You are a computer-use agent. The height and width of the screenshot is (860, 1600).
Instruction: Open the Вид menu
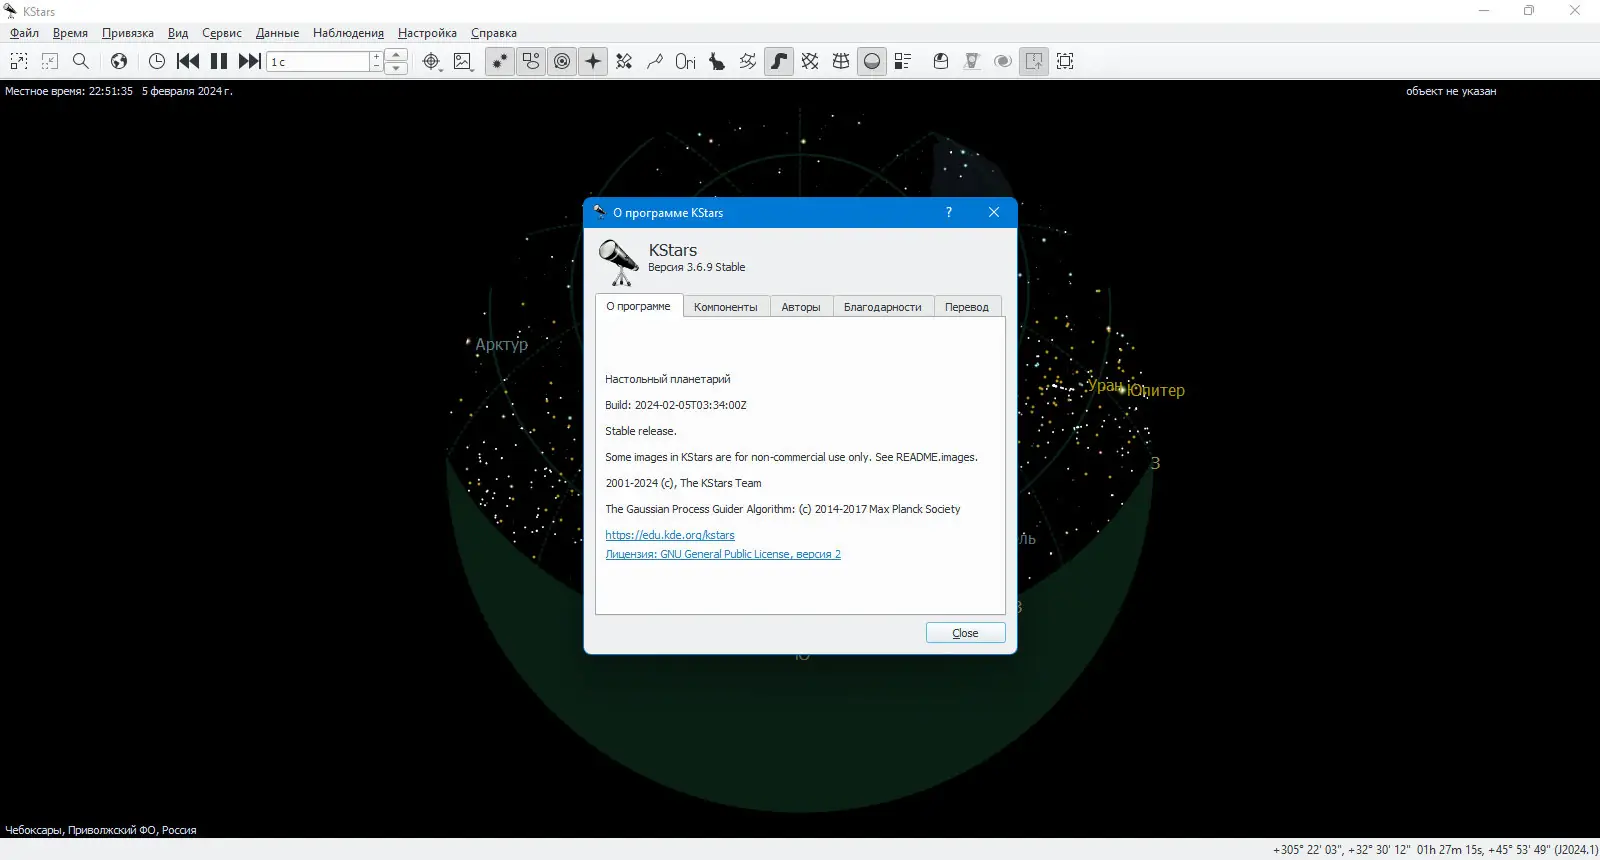click(x=178, y=33)
